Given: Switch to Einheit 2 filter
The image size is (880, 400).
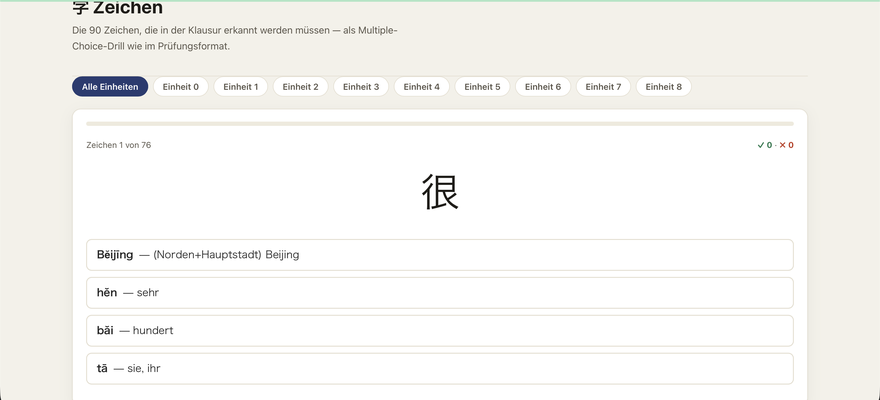Looking at the screenshot, I should pos(300,87).
